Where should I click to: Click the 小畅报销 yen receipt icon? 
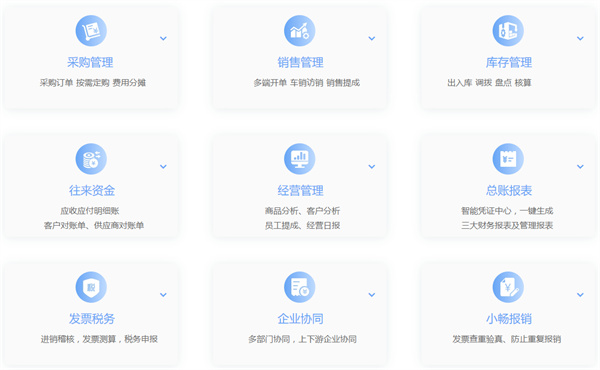[x=508, y=287]
